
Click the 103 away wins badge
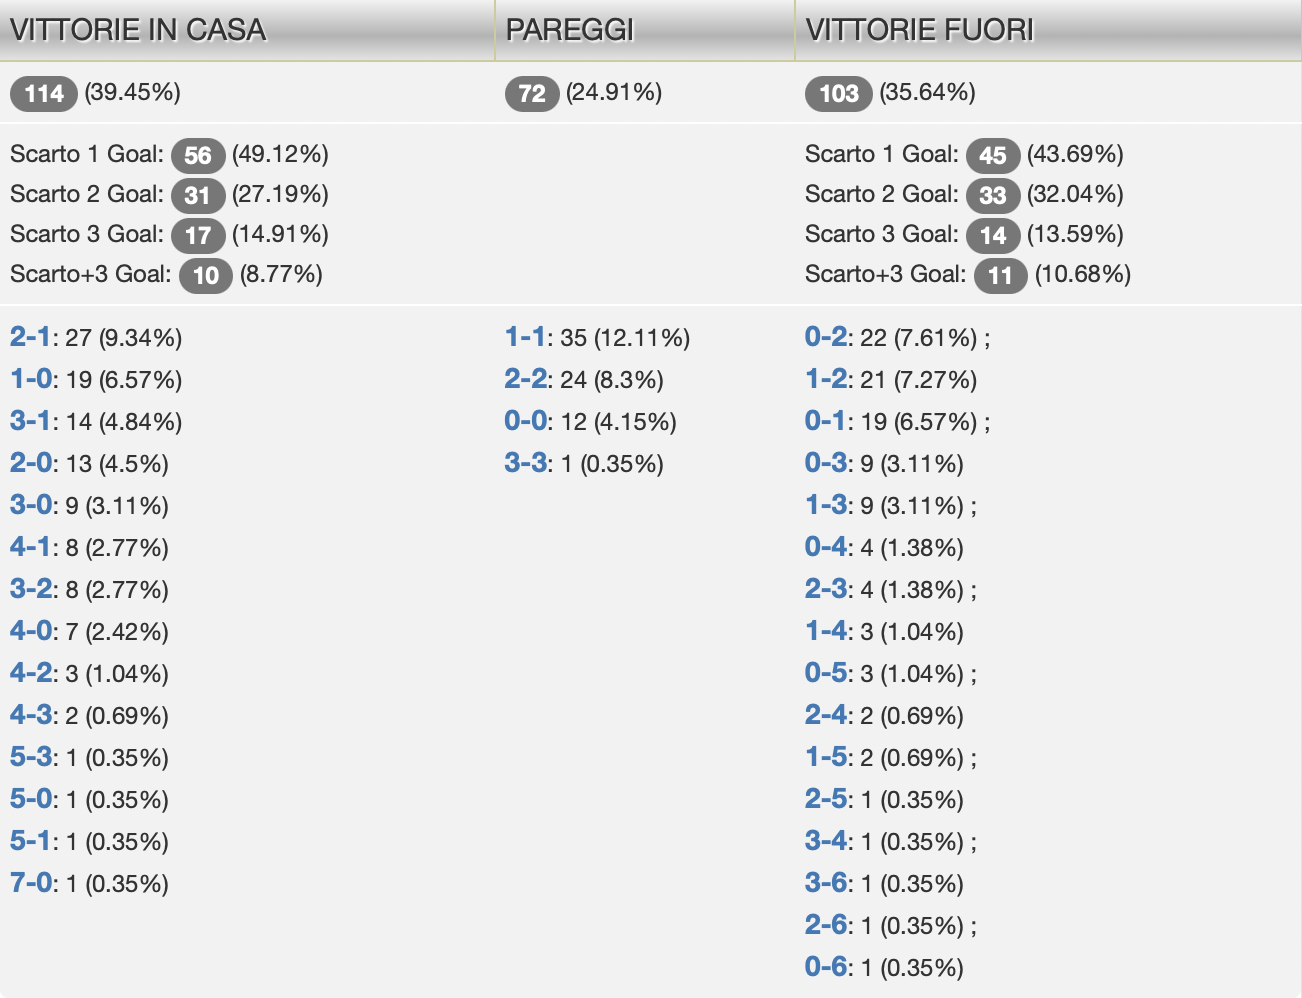pyautogui.click(x=838, y=94)
